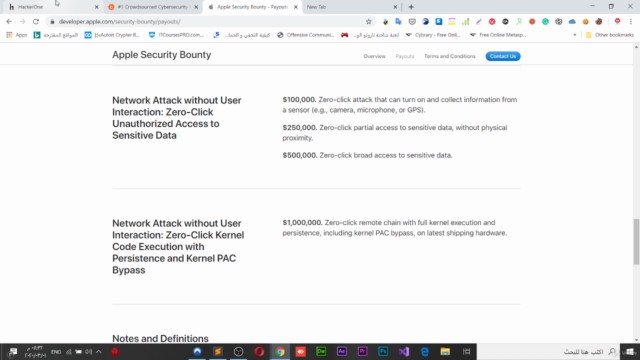The image size is (640, 360).
Task: Select the $500,000. payout amount text
Action: [x=300, y=155]
